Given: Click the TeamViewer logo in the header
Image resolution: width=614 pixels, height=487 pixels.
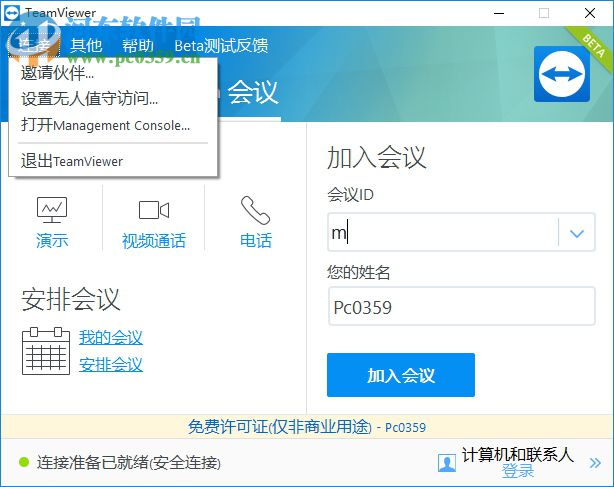Looking at the screenshot, I should 562,74.
